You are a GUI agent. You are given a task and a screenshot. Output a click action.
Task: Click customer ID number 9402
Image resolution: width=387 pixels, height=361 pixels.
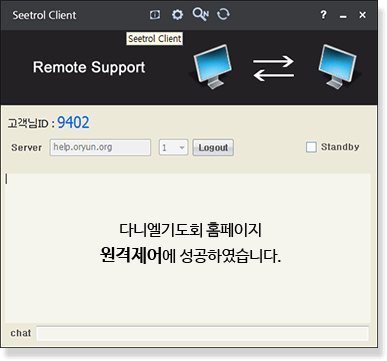73,122
